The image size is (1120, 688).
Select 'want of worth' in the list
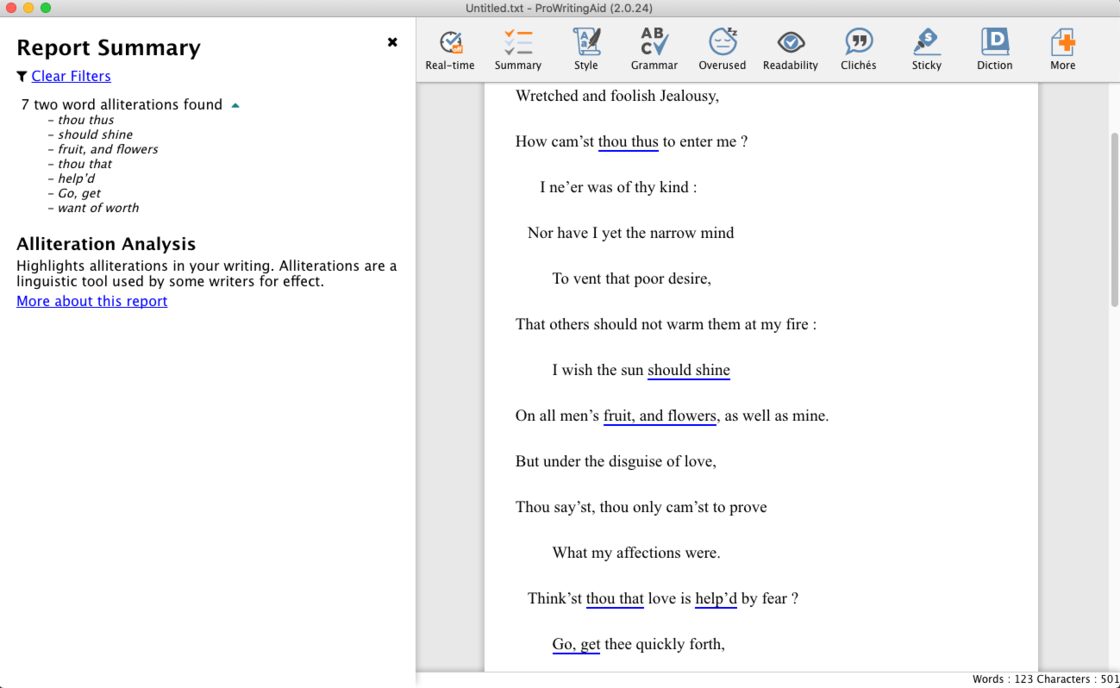coord(99,208)
